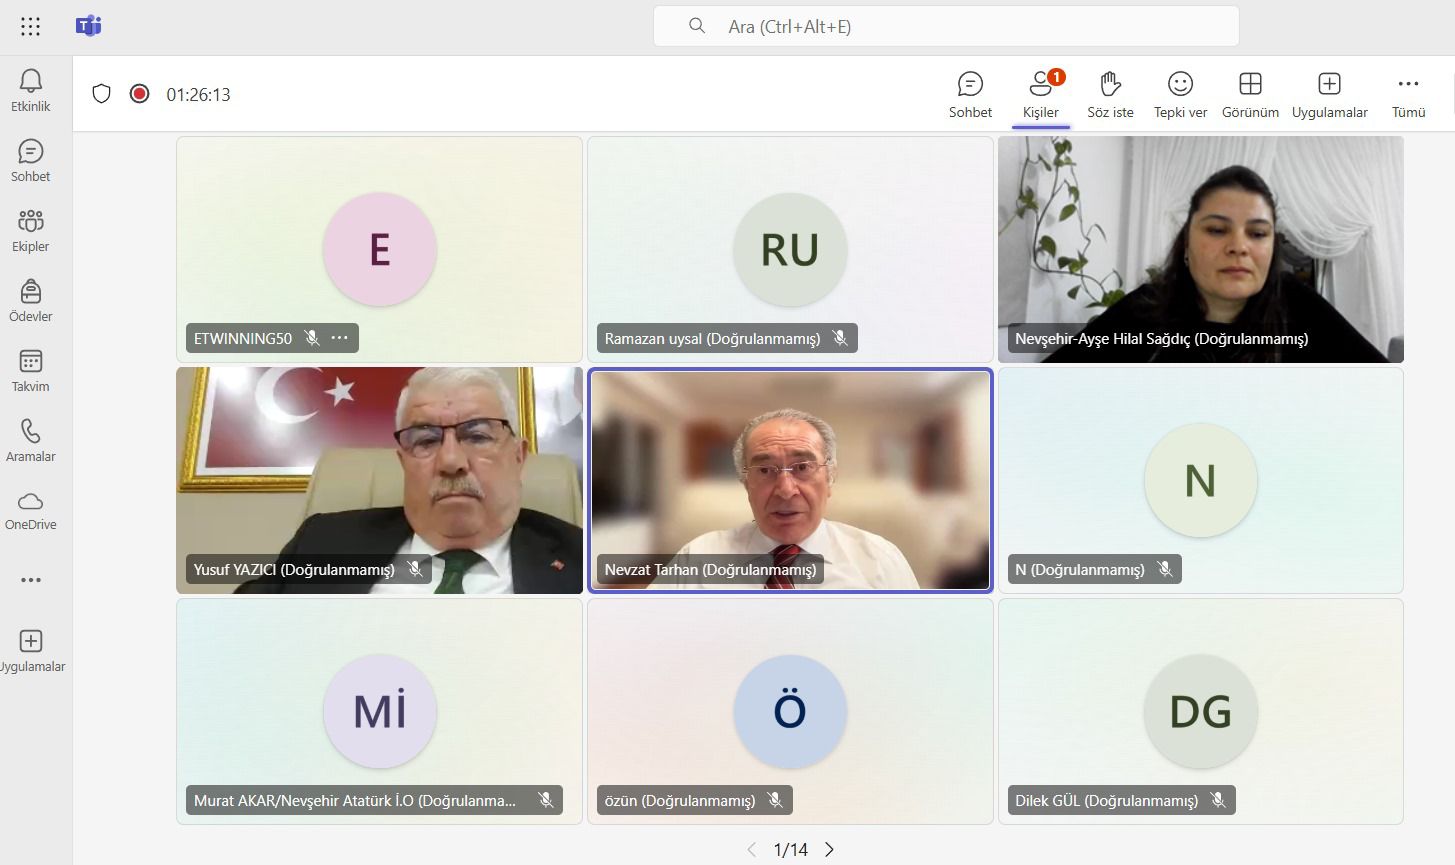Expand the Tümü more options menu

point(1408,94)
